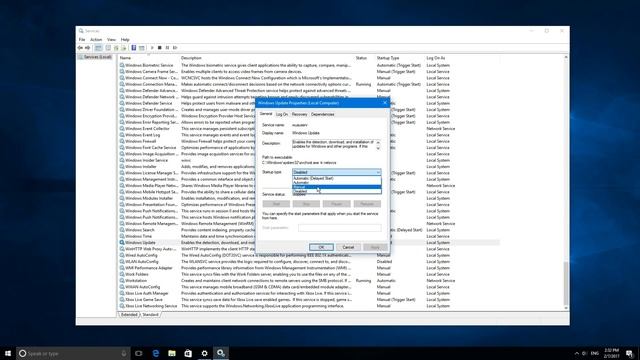Screen dimensions: 640x360
Task: Toggle Show/Hide Console Tree toolbar icon
Action: pos(98,48)
